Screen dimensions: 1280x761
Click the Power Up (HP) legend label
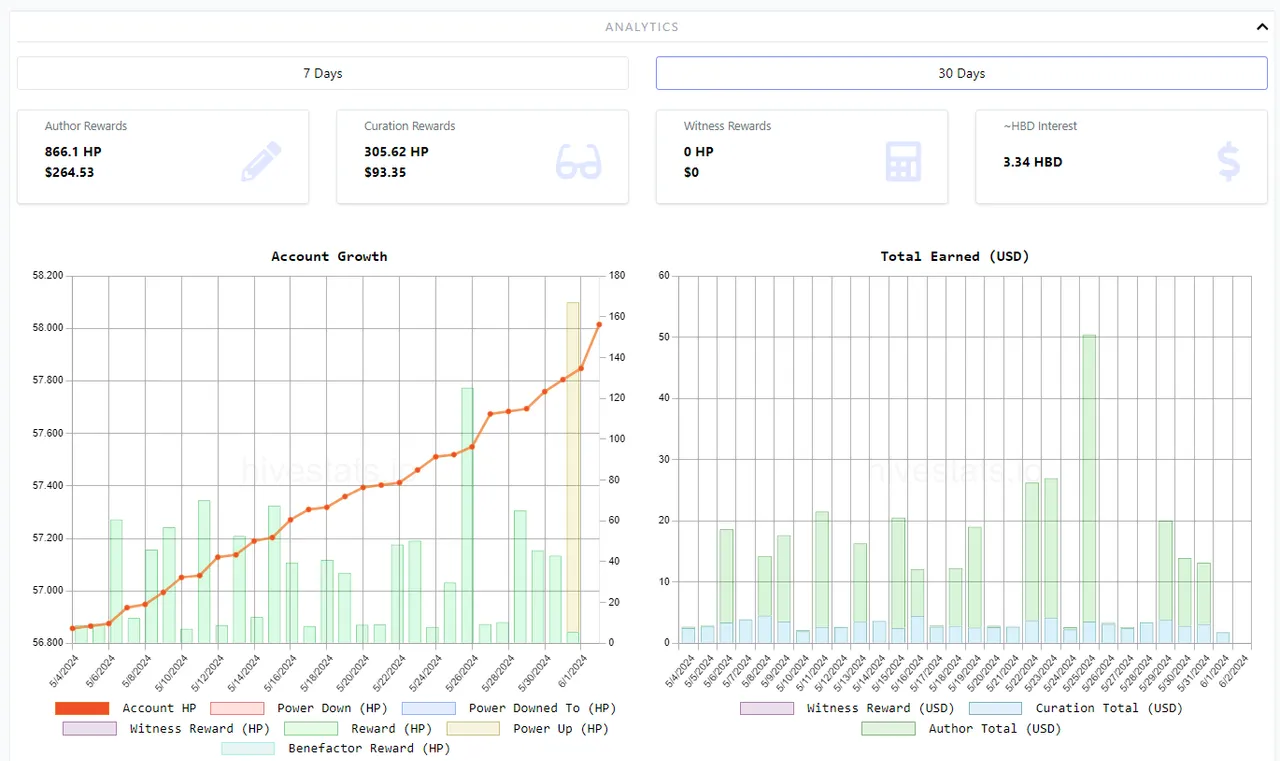point(560,729)
